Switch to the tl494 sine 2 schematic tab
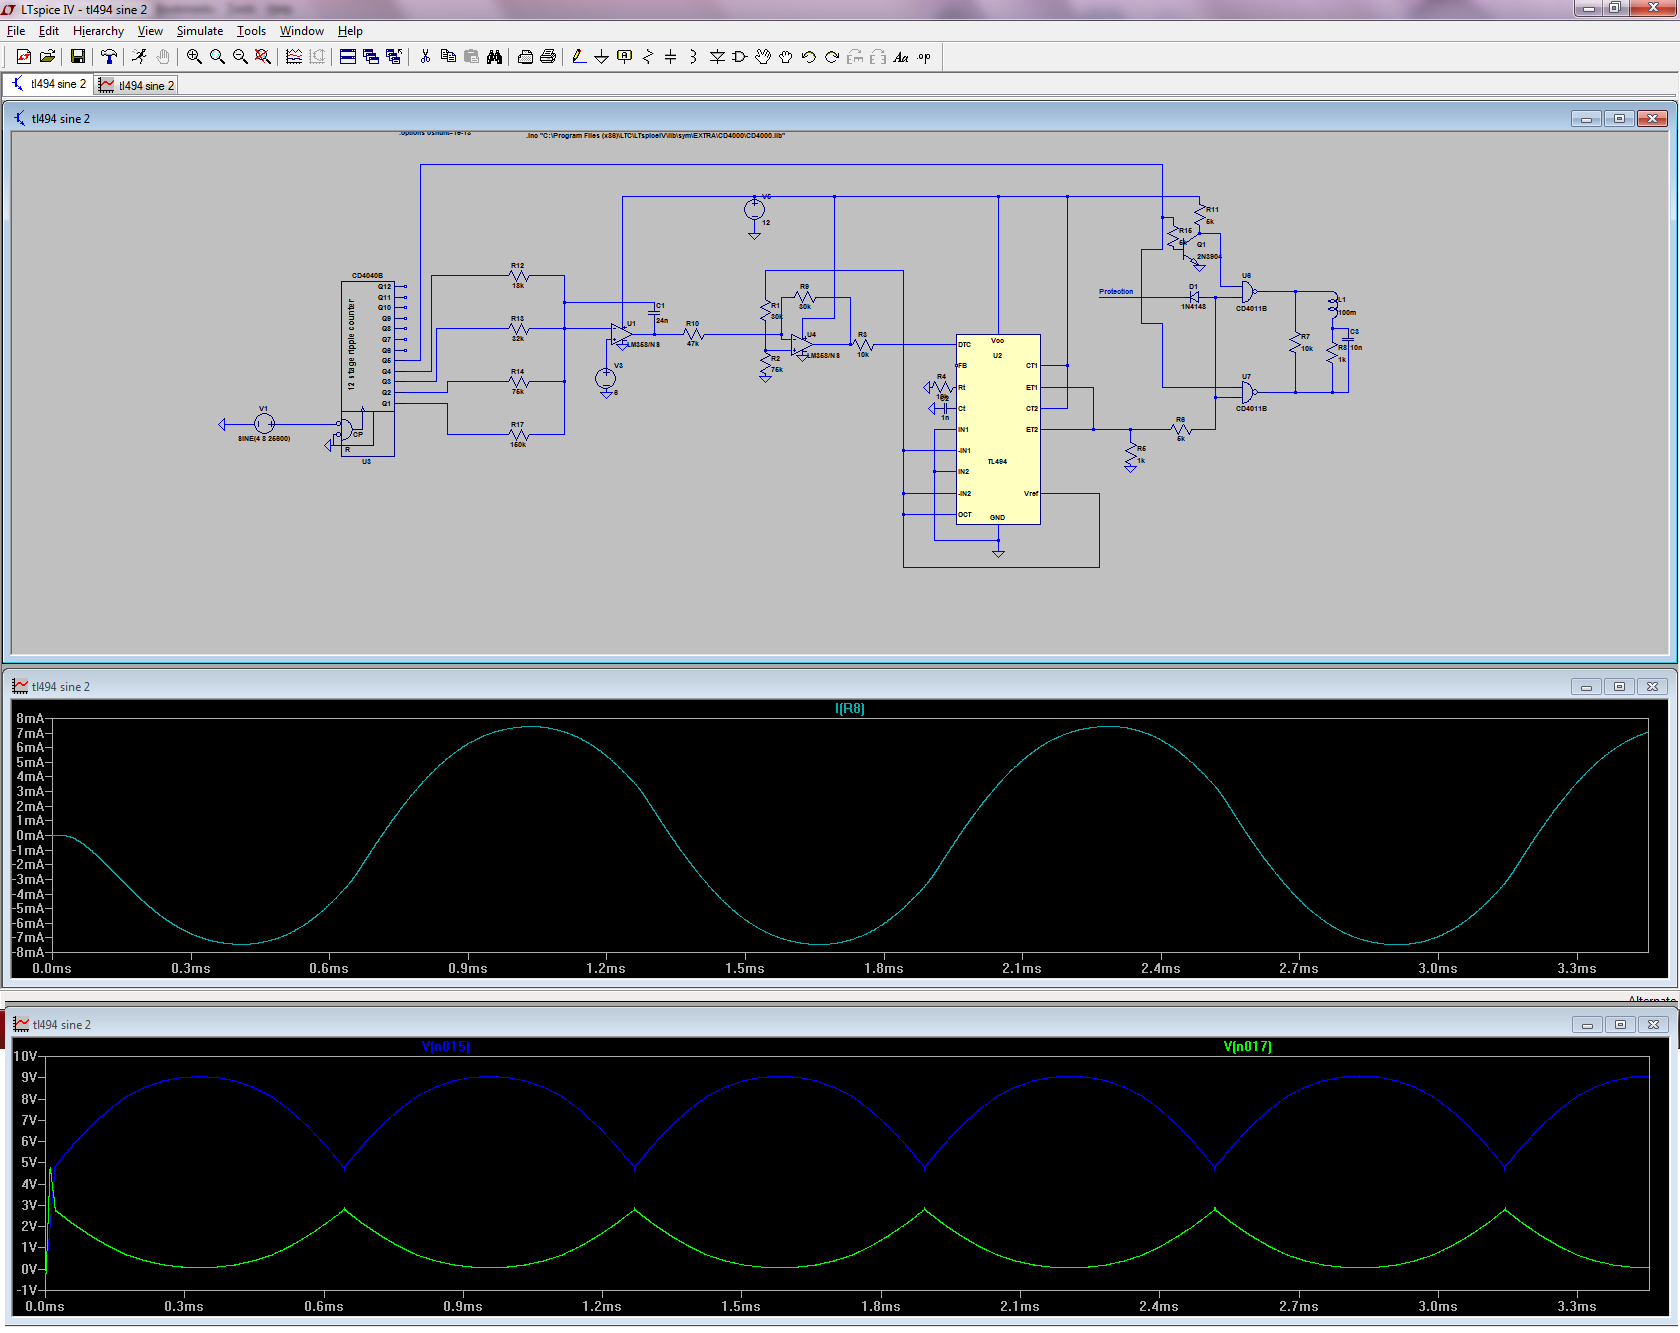 [49, 85]
